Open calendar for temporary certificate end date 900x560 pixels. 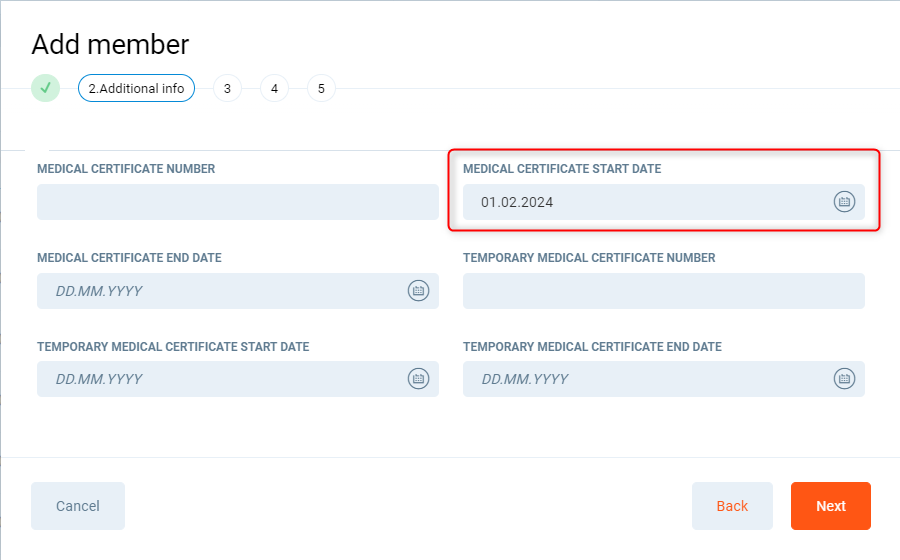pyautogui.click(x=844, y=379)
